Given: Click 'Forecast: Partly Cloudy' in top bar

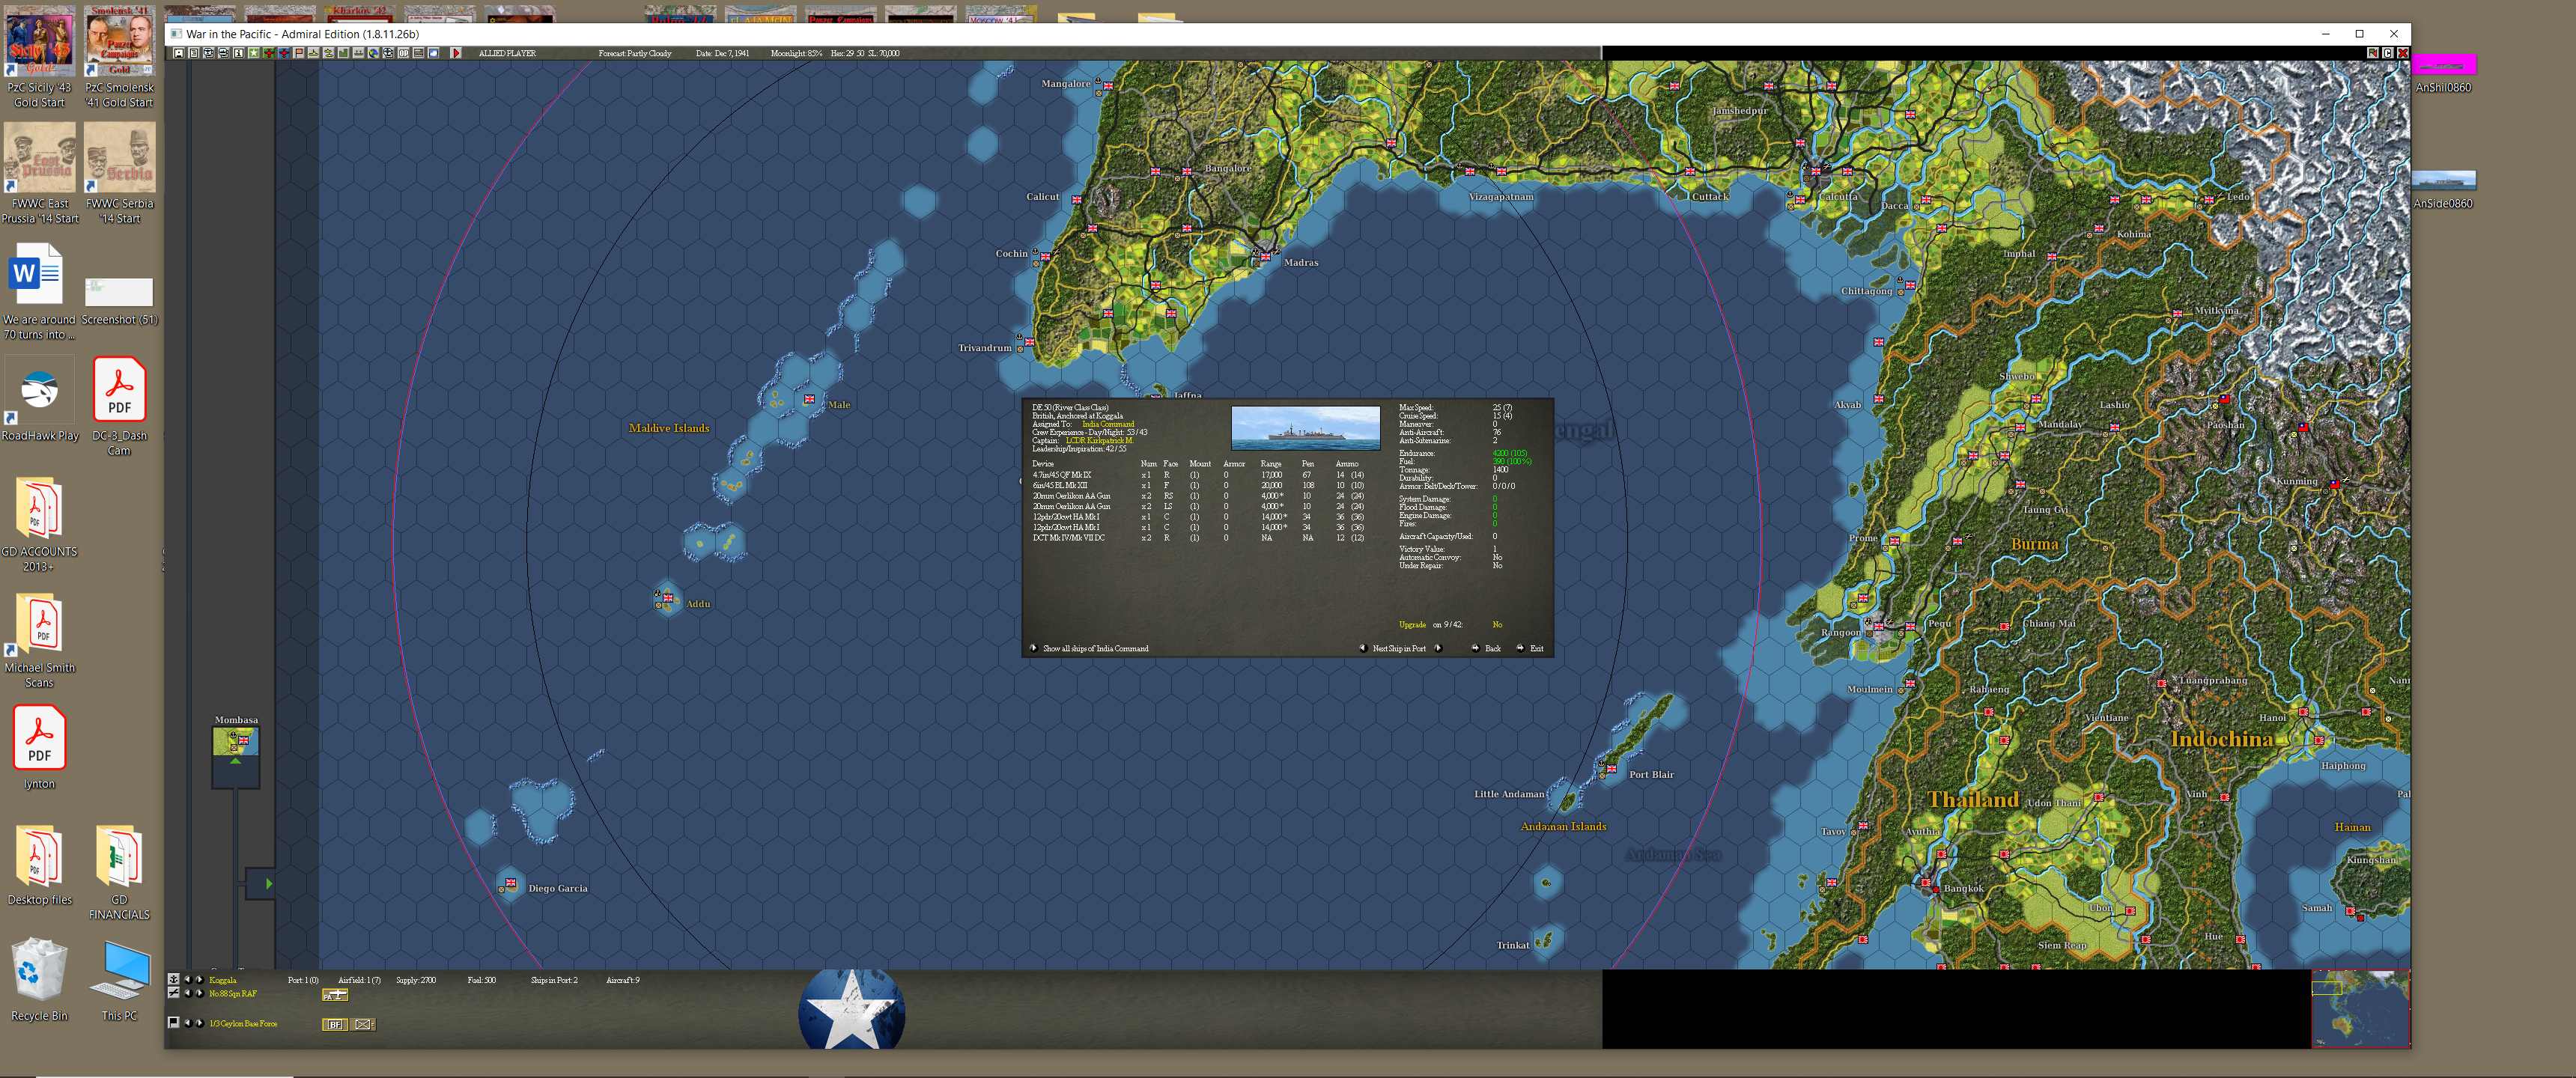Looking at the screenshot, I should 635,53.
